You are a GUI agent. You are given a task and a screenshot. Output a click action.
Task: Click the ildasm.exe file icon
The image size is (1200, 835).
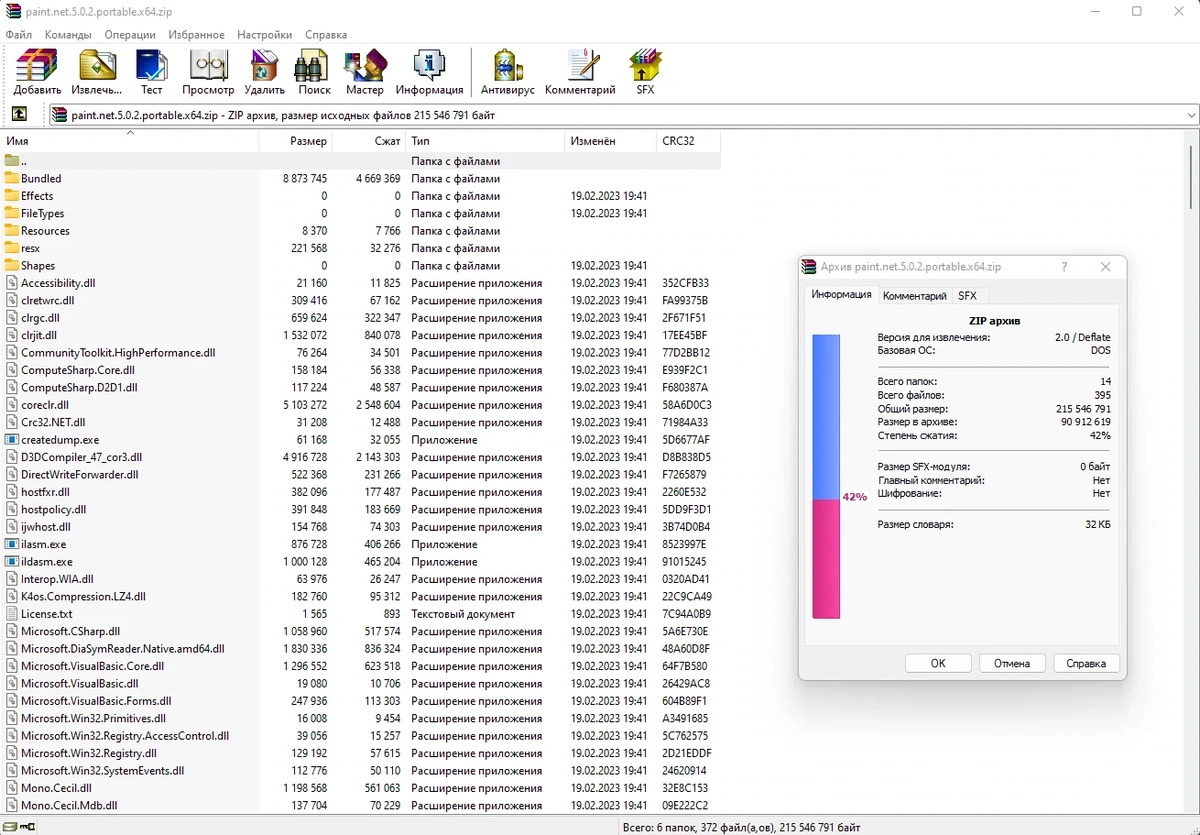click(x=12, y=562)
